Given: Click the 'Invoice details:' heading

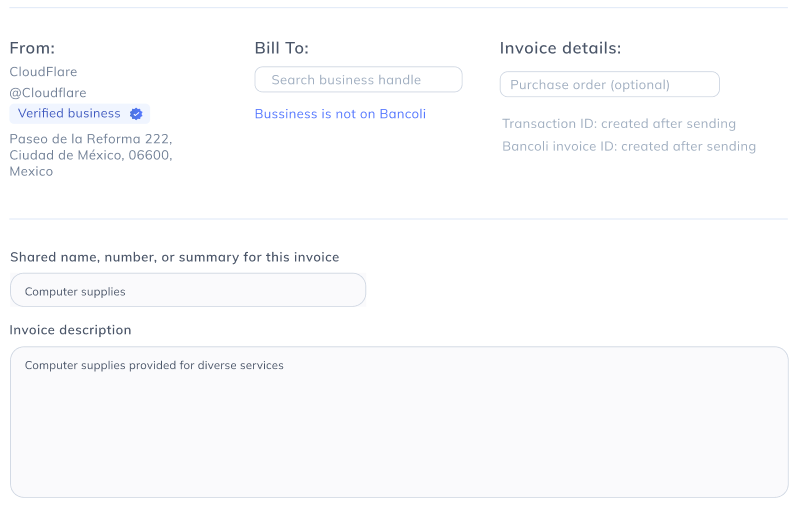Looking at the screenshot, I should tap(560, 48).
